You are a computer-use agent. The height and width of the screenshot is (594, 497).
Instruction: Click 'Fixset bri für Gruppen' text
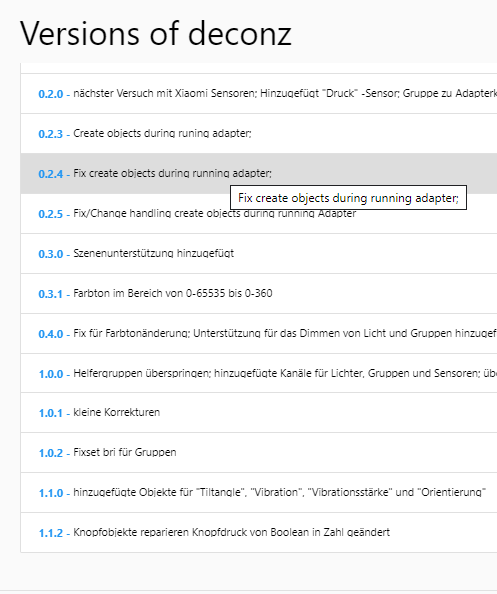click(125, 452)
